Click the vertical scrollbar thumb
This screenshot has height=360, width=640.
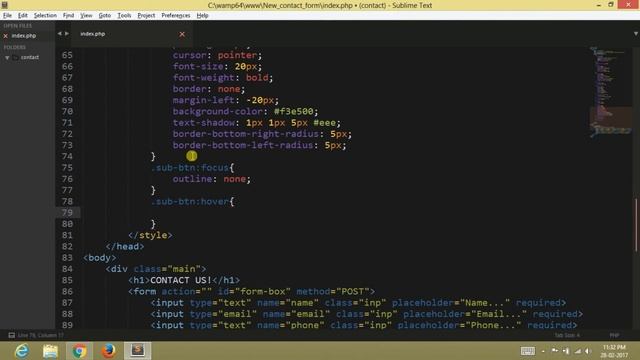636,224
